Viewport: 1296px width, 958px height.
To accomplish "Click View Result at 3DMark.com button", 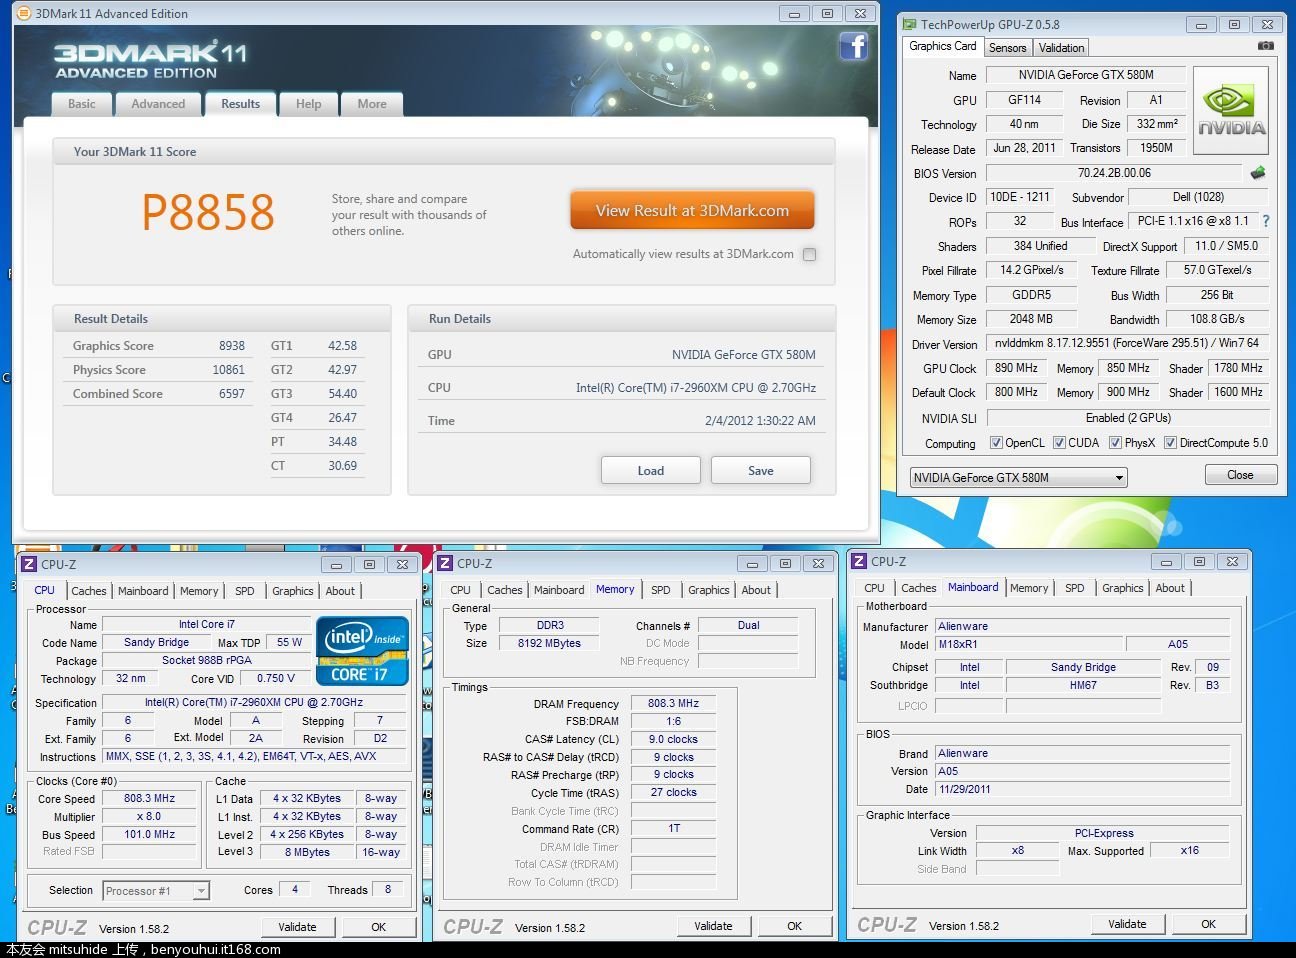I will coord(692,211).
